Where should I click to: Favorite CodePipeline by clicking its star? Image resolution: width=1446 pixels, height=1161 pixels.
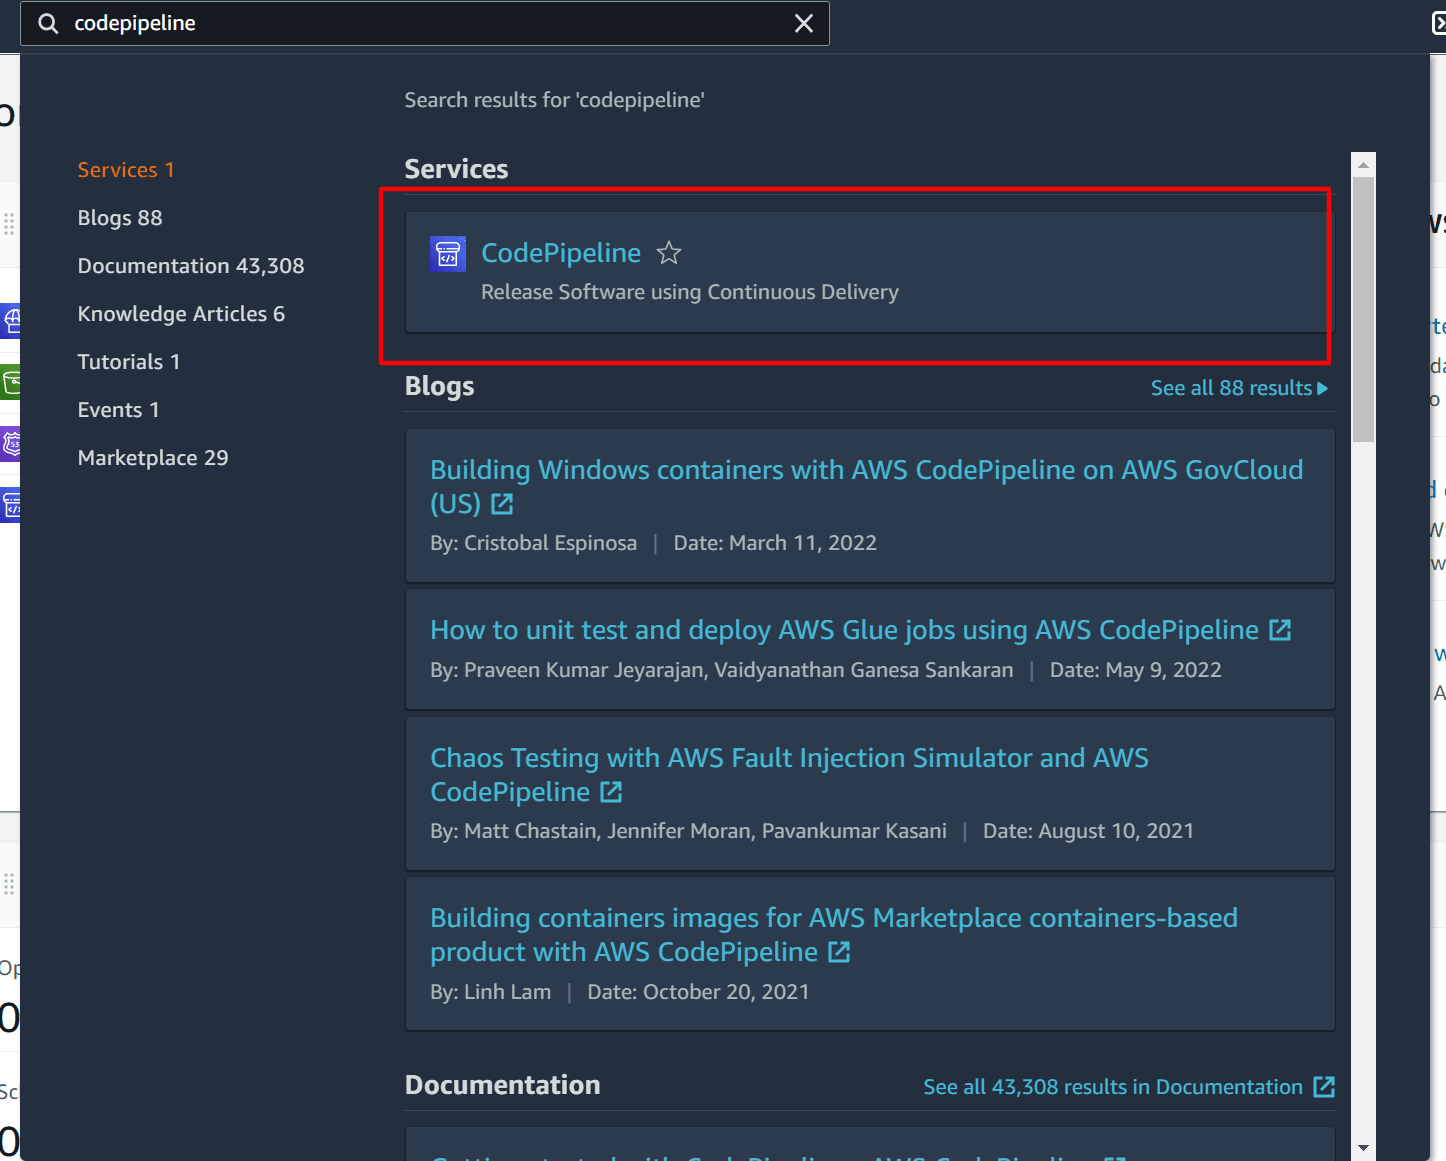tap(668, 253)
